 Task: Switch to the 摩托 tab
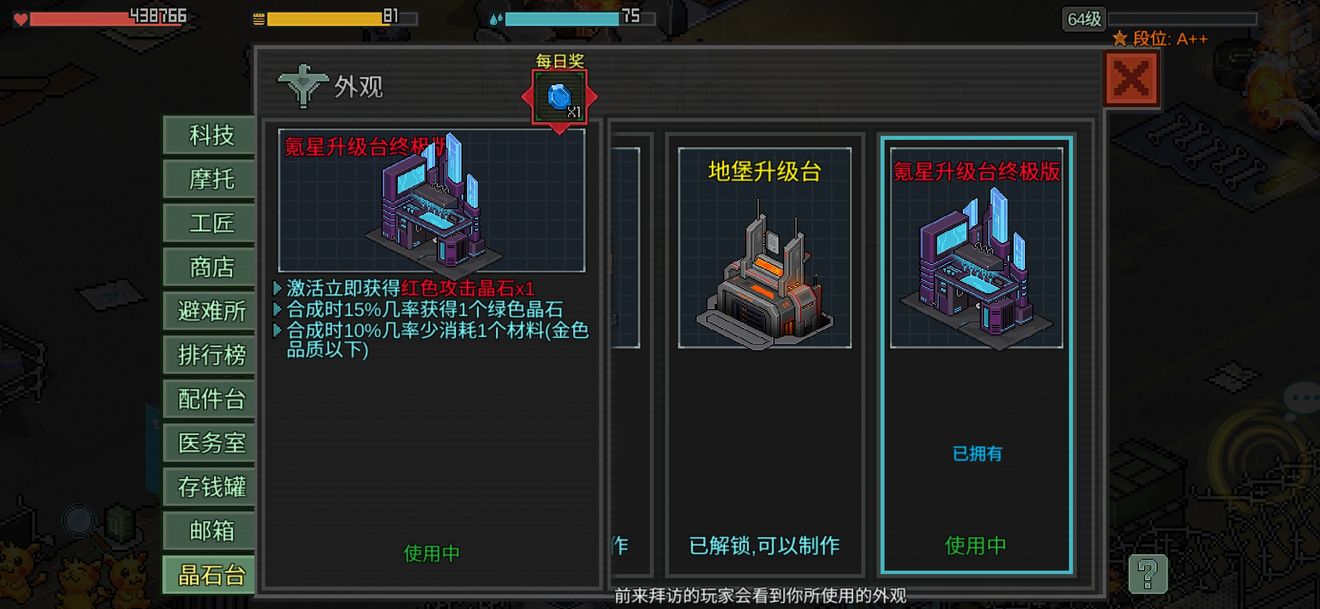click(x=211, y=179)
